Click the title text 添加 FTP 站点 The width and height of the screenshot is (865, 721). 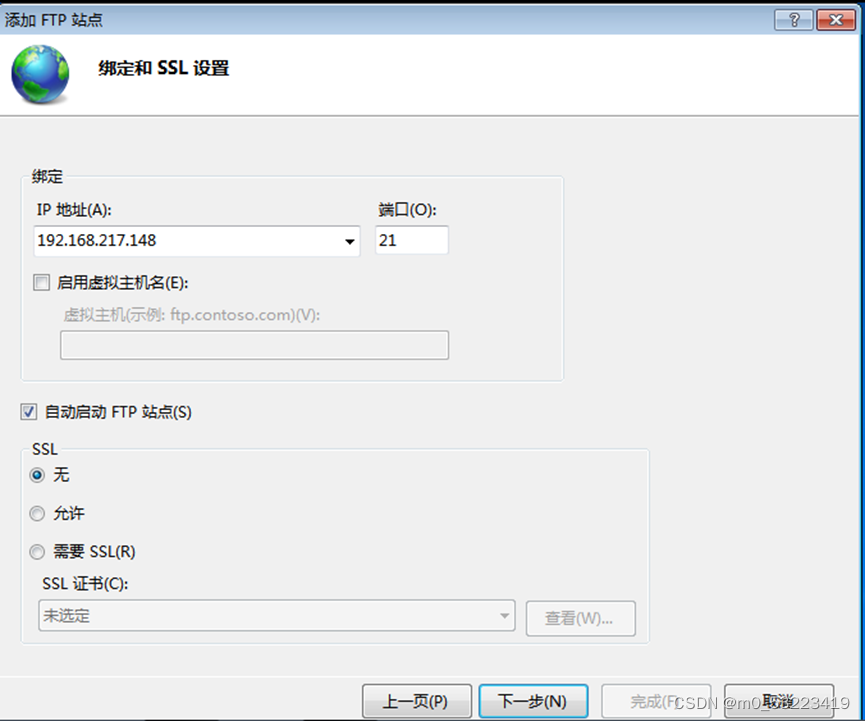(x=54, y=20)
